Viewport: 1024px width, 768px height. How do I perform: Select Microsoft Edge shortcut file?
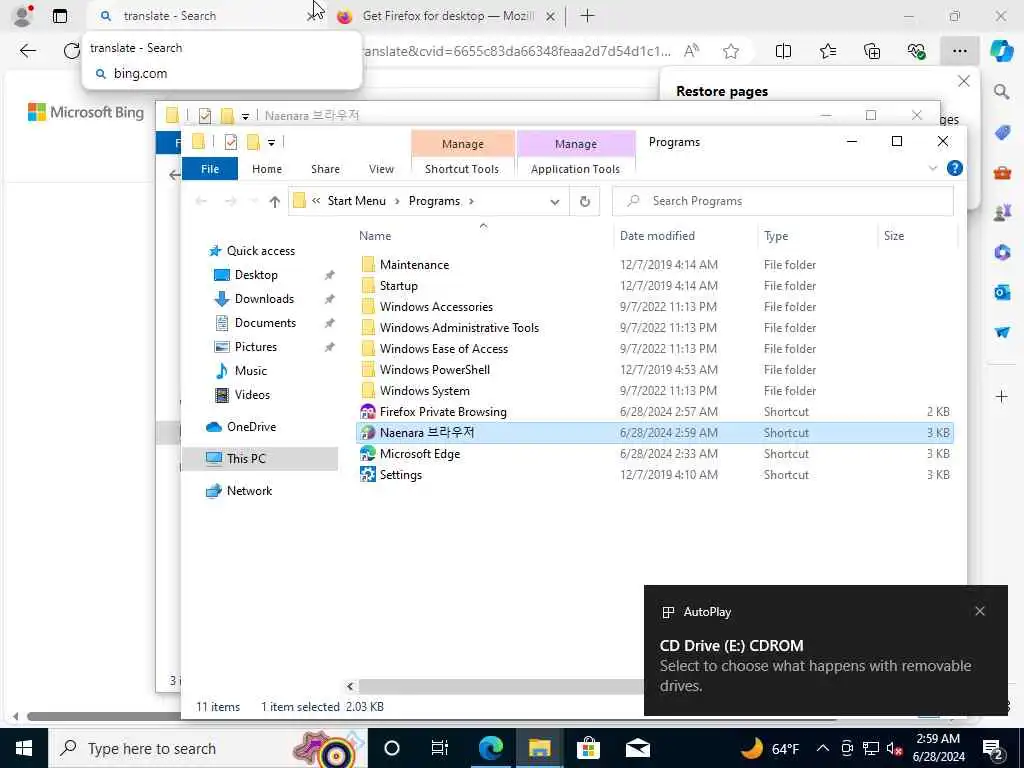pyautogui.click(x=419, y=454)
